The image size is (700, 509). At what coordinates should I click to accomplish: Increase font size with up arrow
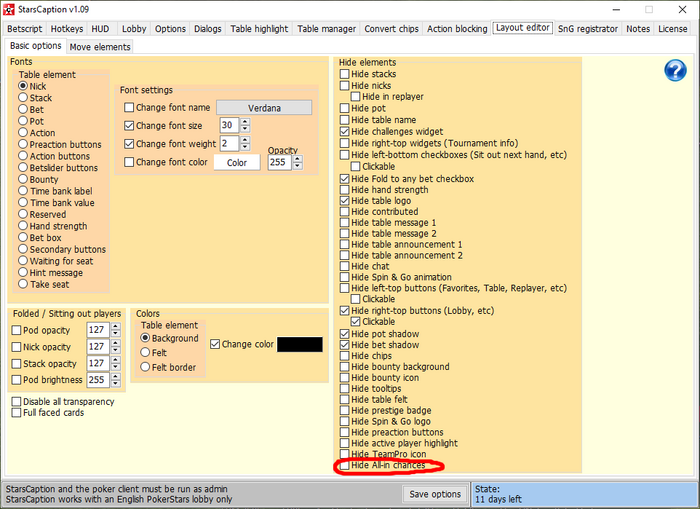[245, 121]
